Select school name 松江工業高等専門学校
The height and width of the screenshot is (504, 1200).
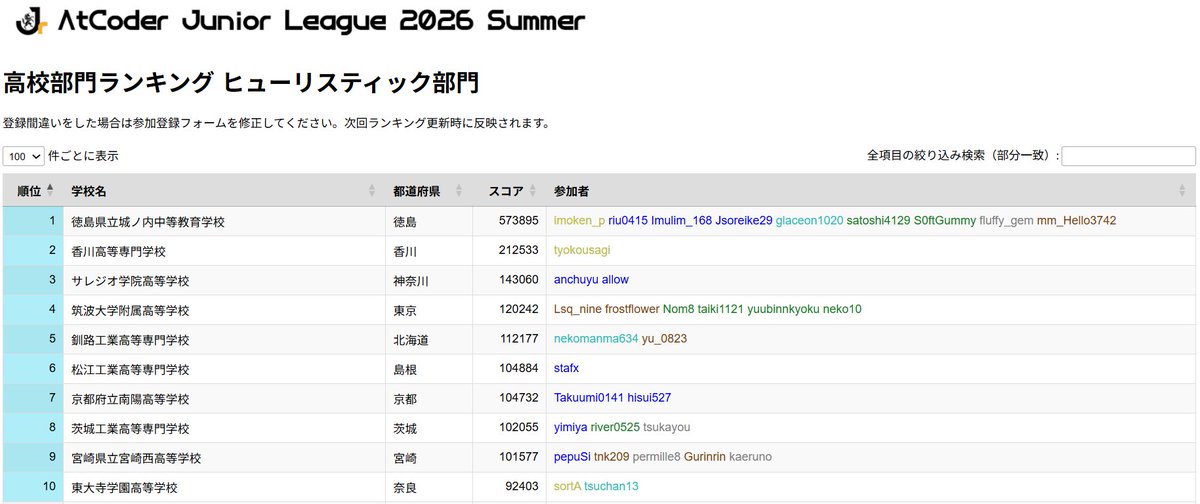point(130,369)
